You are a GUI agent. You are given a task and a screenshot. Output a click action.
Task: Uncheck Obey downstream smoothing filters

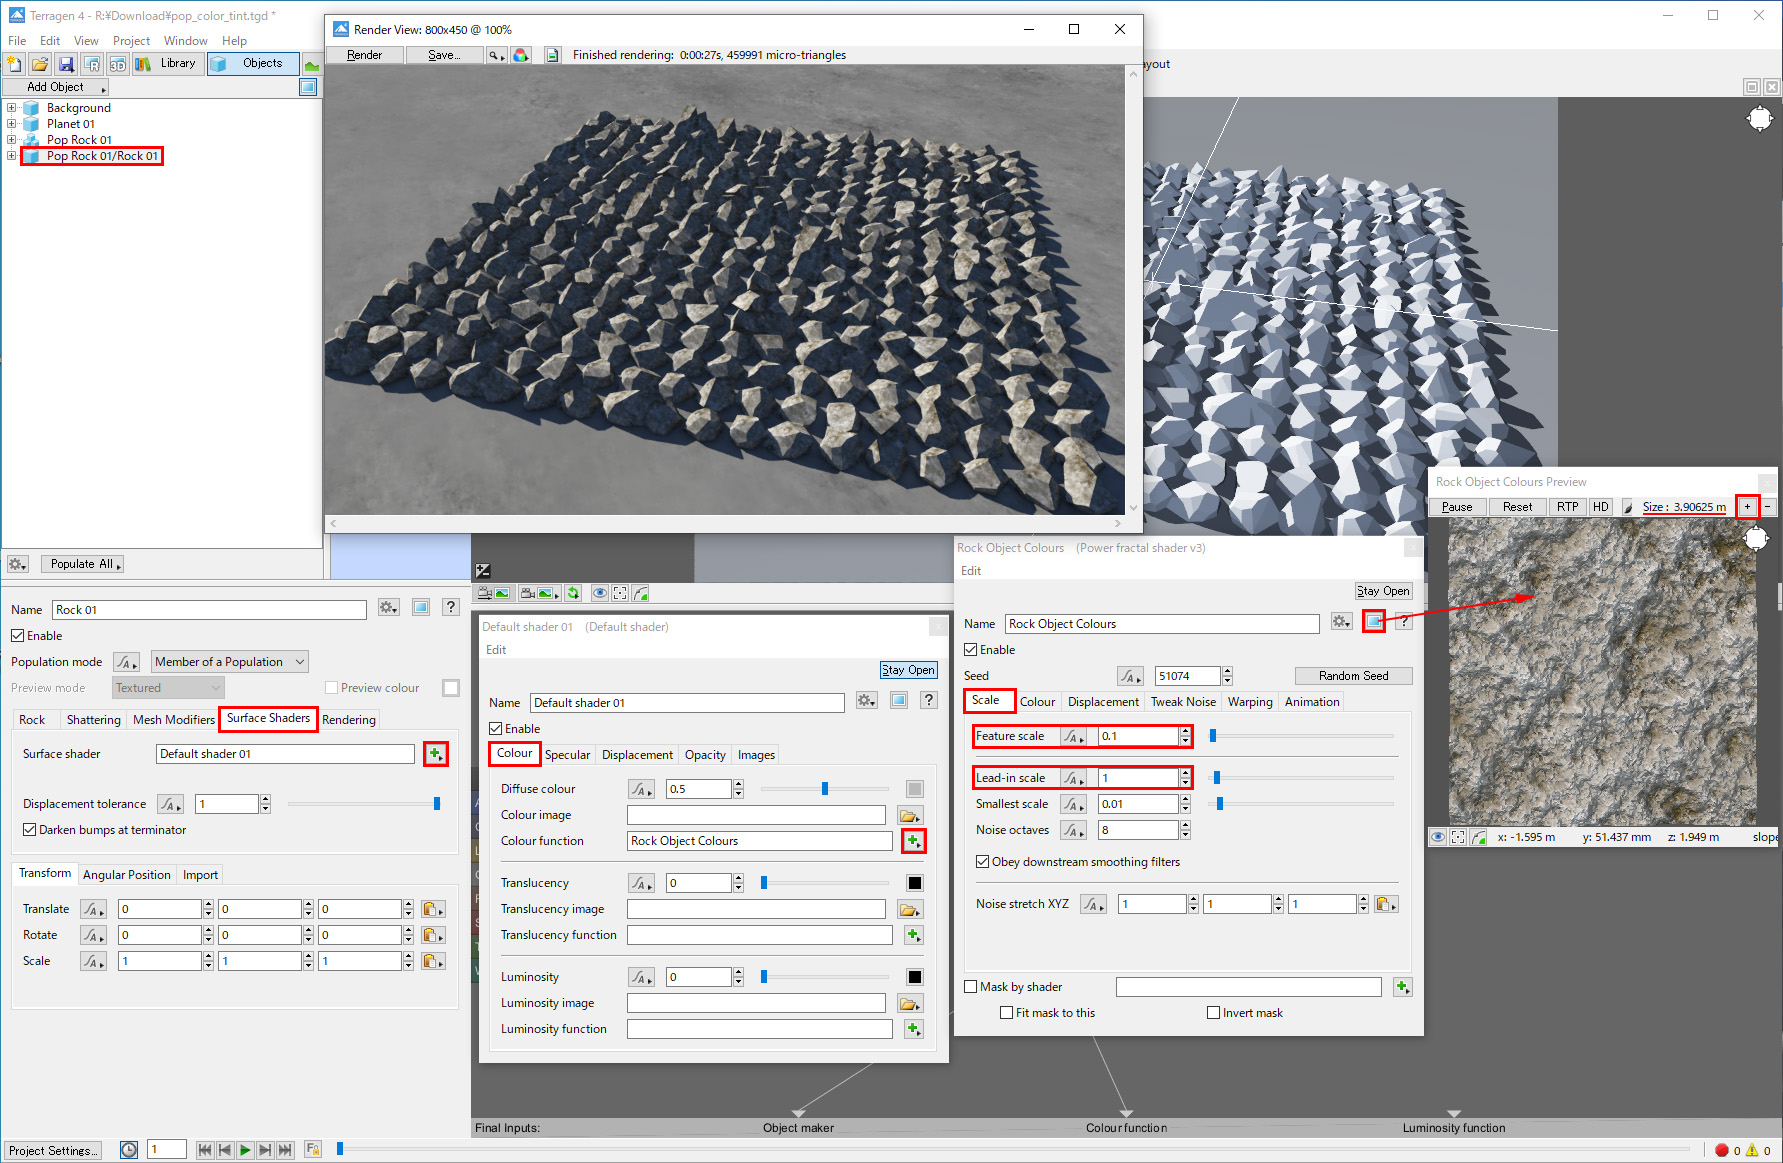coord(982,862)
